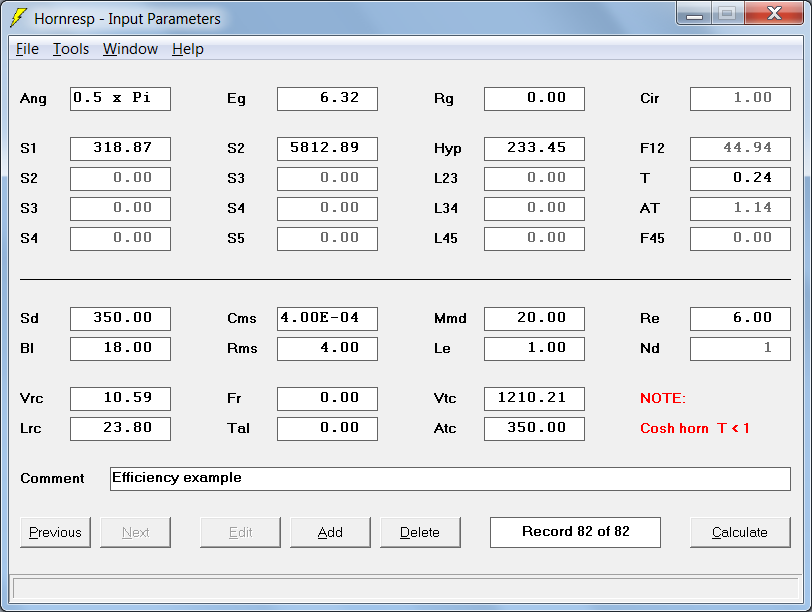The width and height of the screenshot is (812, 612).
Task: Click the L45 input field
Action: coord(534,239)
